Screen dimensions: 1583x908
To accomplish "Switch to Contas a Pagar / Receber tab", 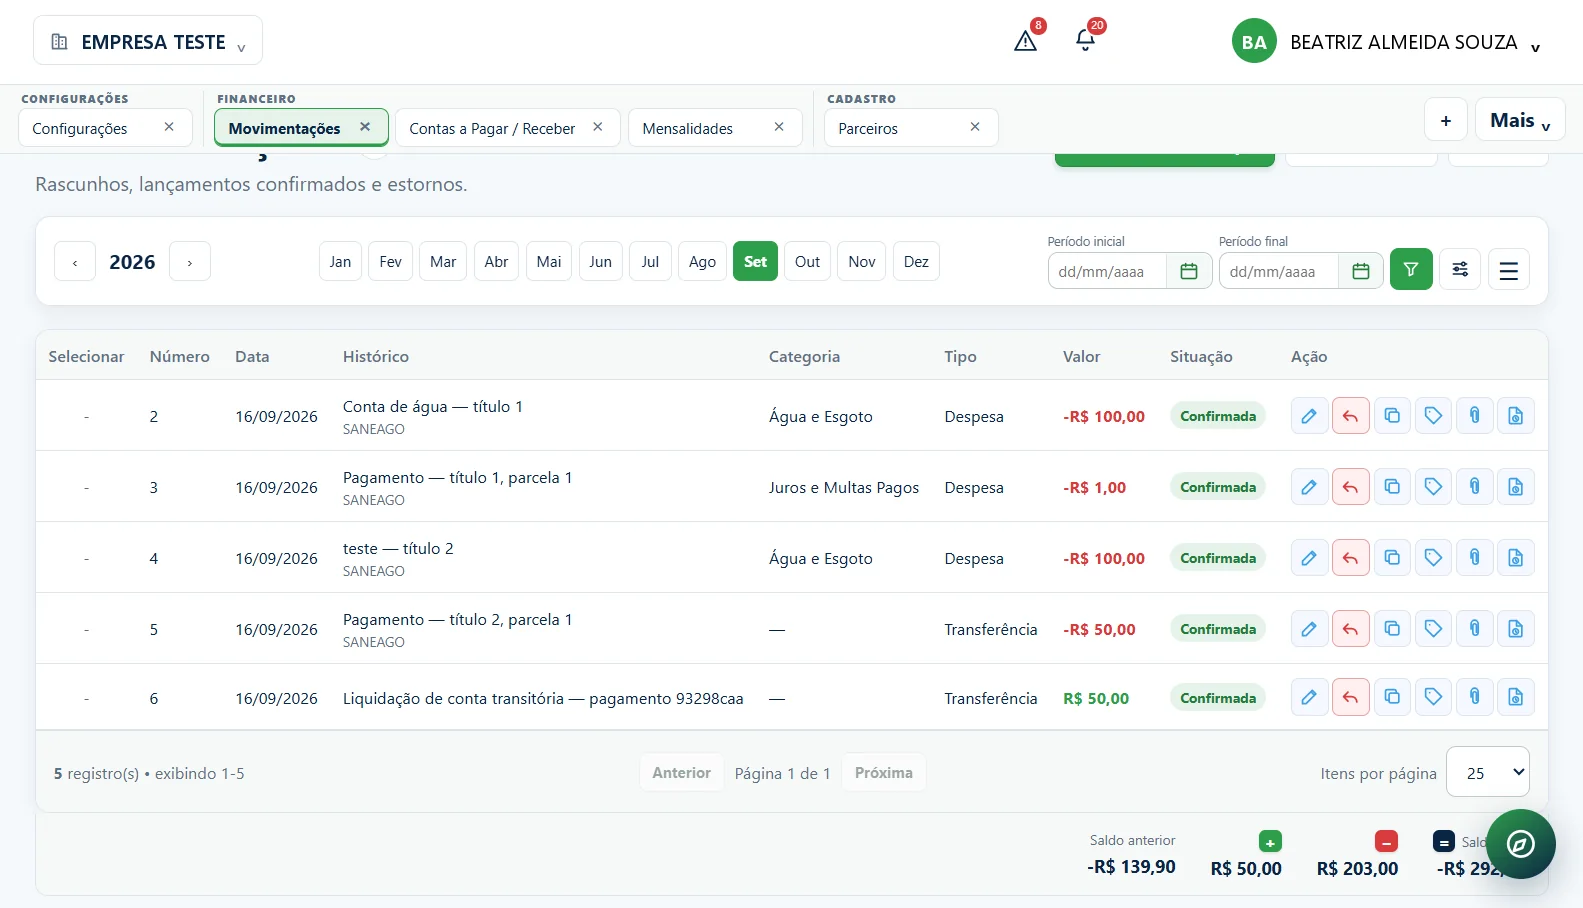I will 492,129.
